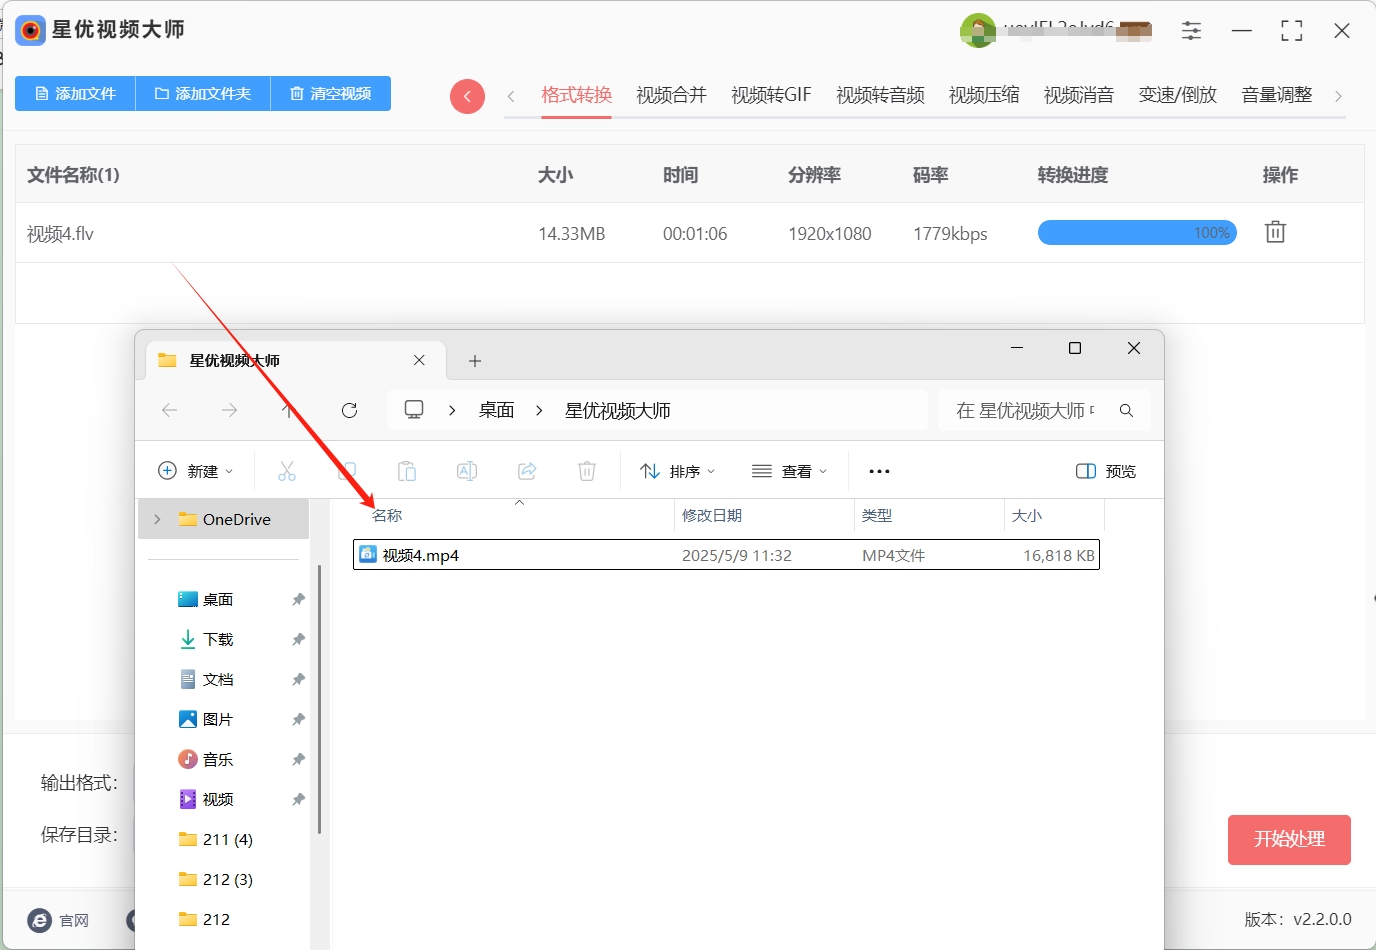The height and width of the screenshot is (950, 1376).
Task: Open the 查看 view dropdown
Action: point(790,471)
